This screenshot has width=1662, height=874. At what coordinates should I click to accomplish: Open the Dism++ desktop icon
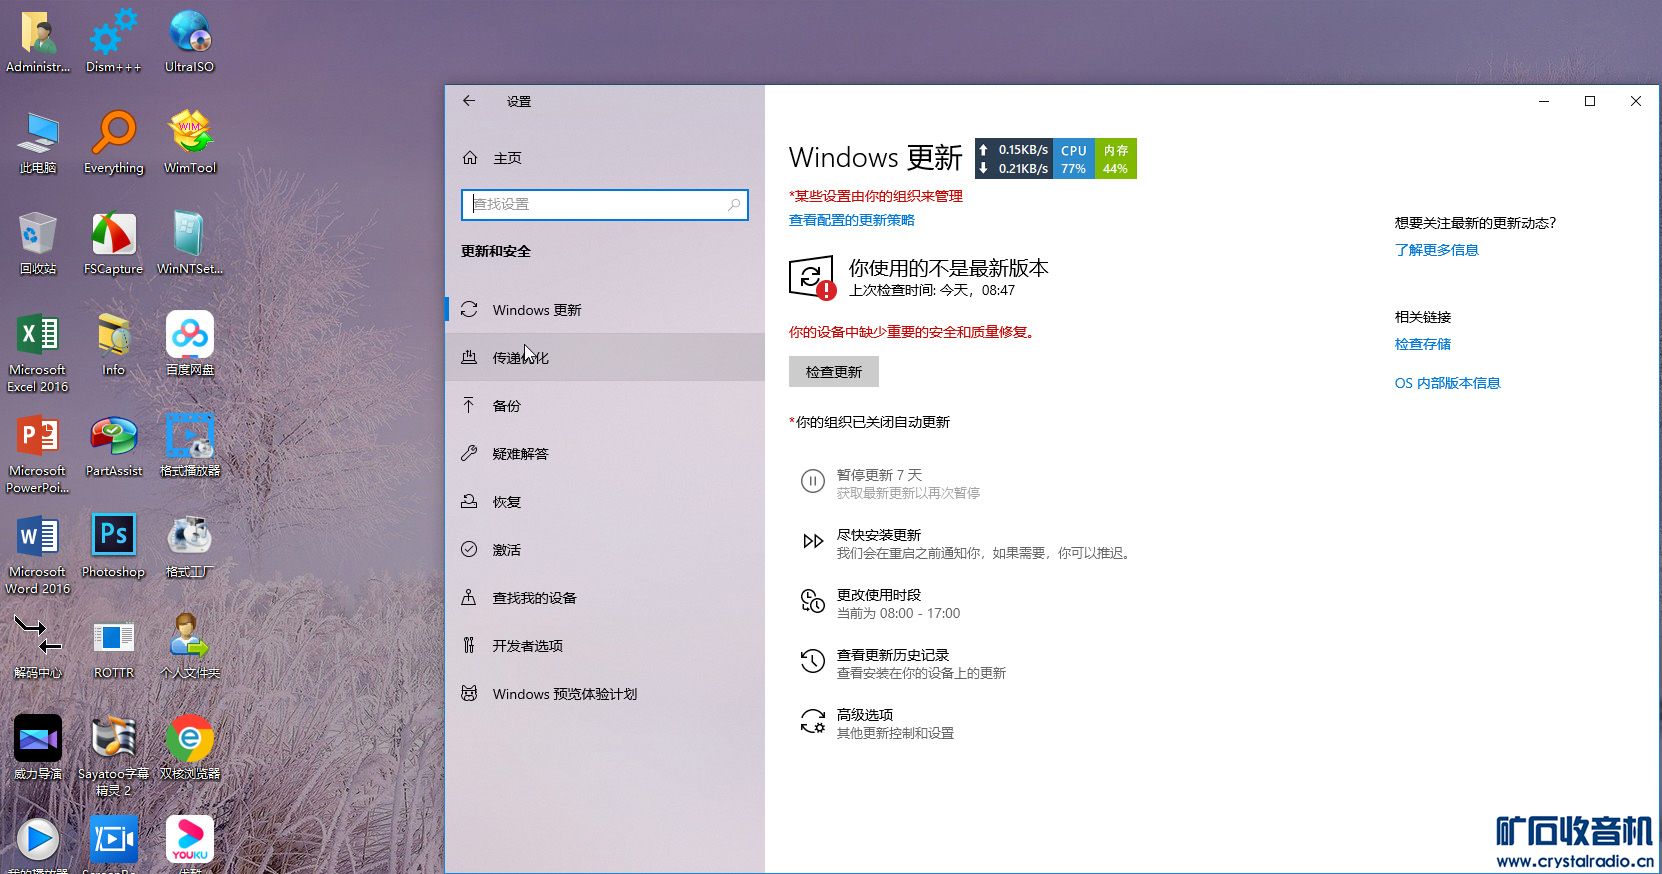(x=113, y=40)
